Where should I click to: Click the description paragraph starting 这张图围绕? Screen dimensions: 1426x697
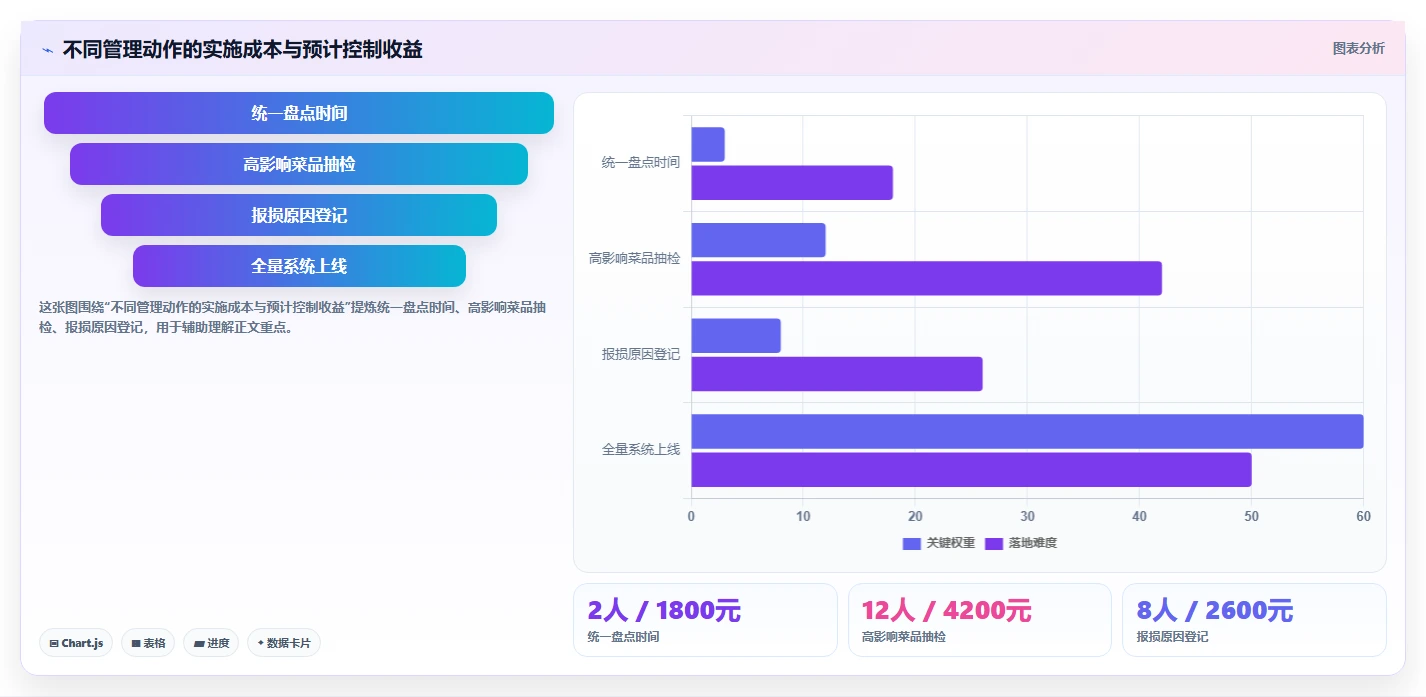click(x=292, y=317)
